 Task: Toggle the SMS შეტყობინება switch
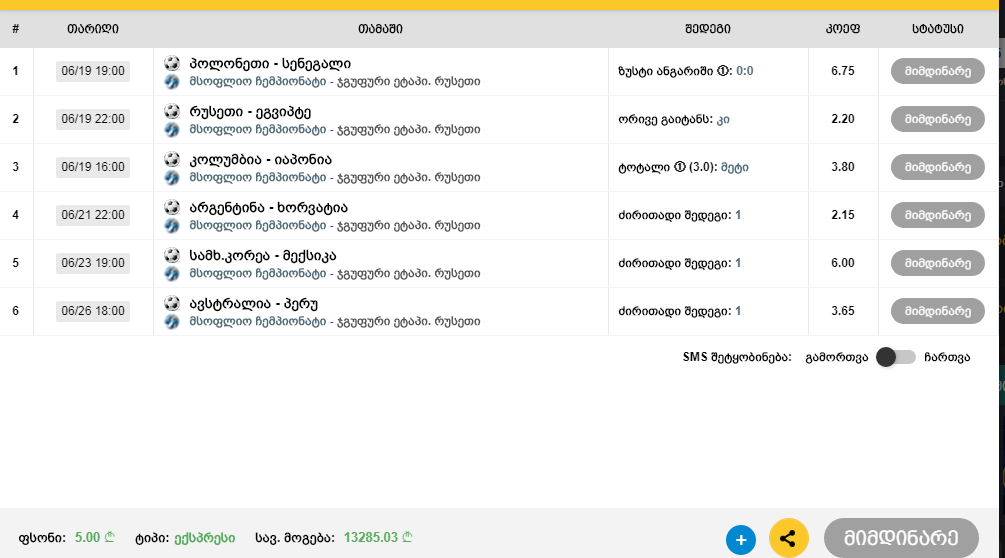tap(895, 357)
